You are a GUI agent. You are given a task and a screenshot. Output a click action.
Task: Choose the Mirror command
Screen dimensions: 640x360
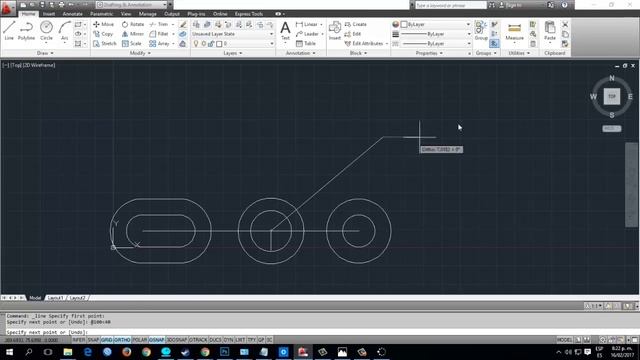pyautogui.click(x=133, y=34)
